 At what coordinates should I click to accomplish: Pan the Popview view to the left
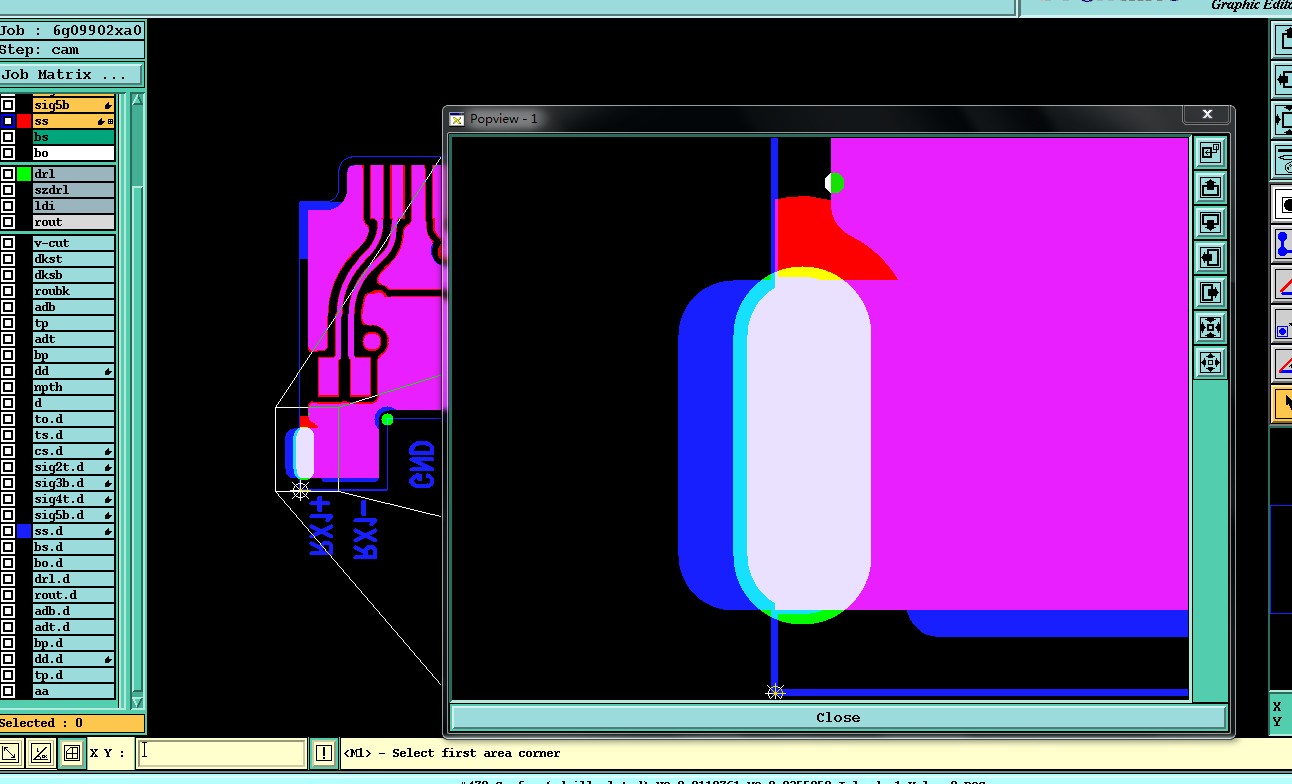1210,257
